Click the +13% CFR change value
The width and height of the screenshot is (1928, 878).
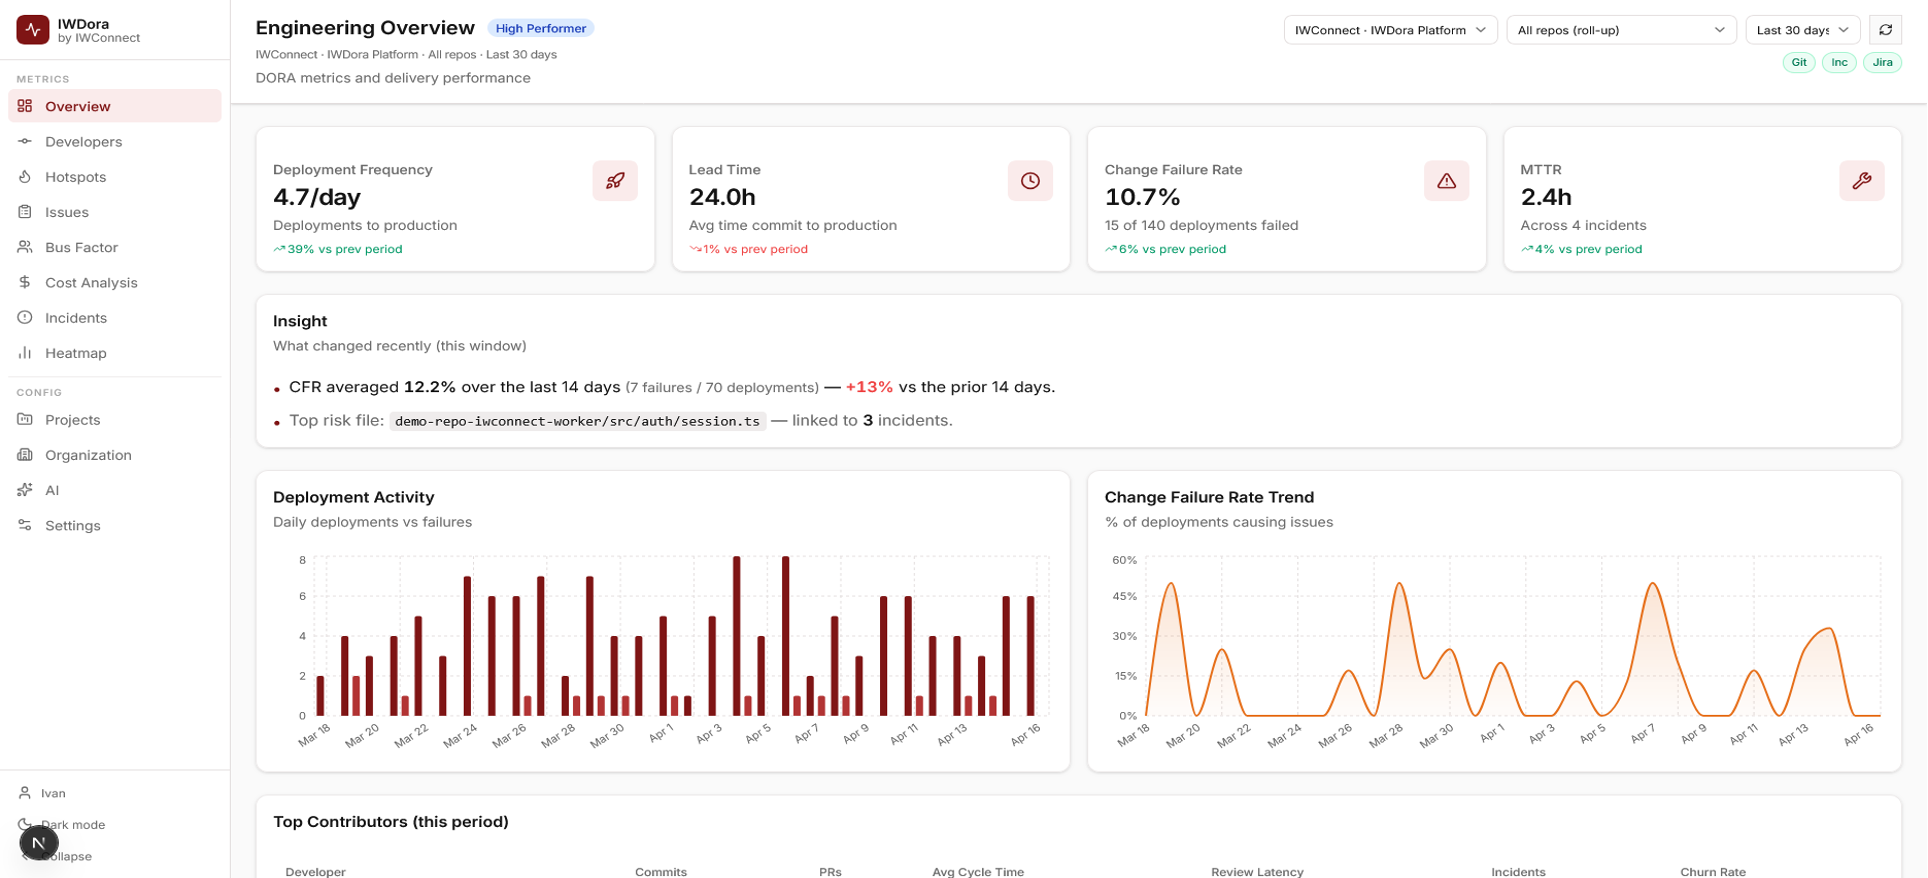869,387
